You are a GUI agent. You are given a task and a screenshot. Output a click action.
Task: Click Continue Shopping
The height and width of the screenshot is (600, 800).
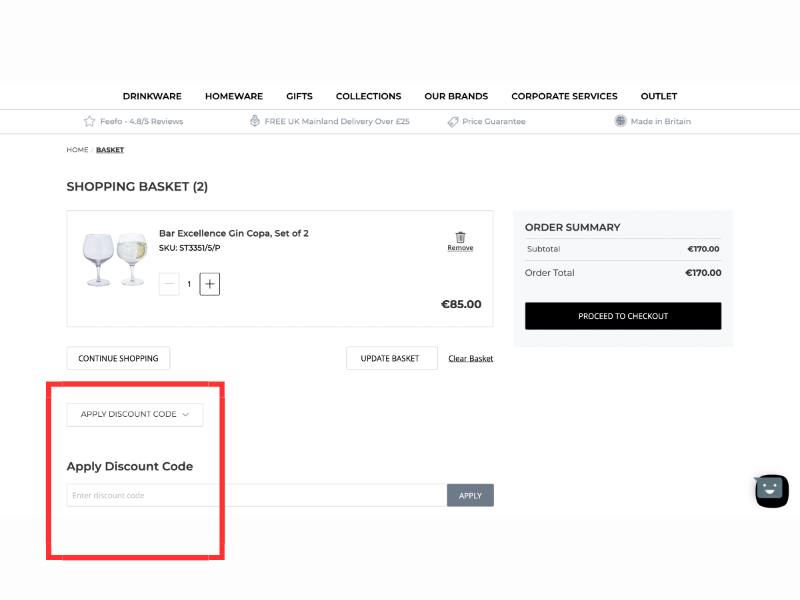tap(118, 358)
